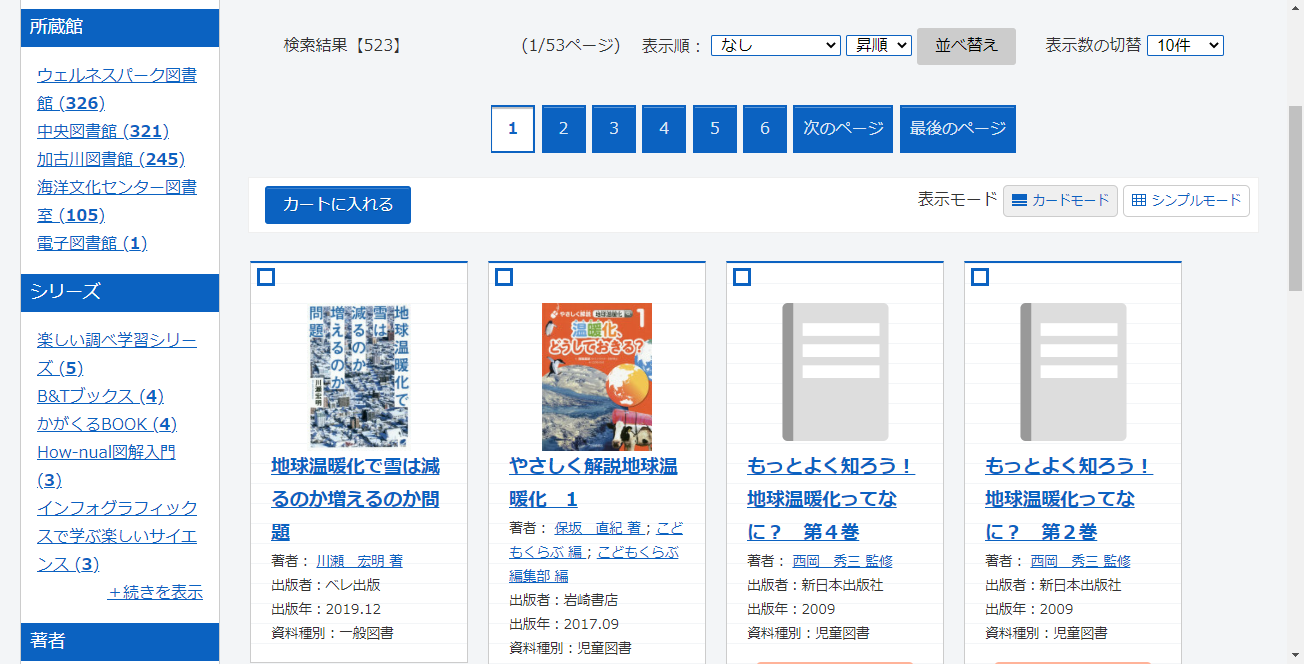This screenshot has height=664, width=1304.
Task: Select the カードモード display icon
Action: pos(1060,200)
